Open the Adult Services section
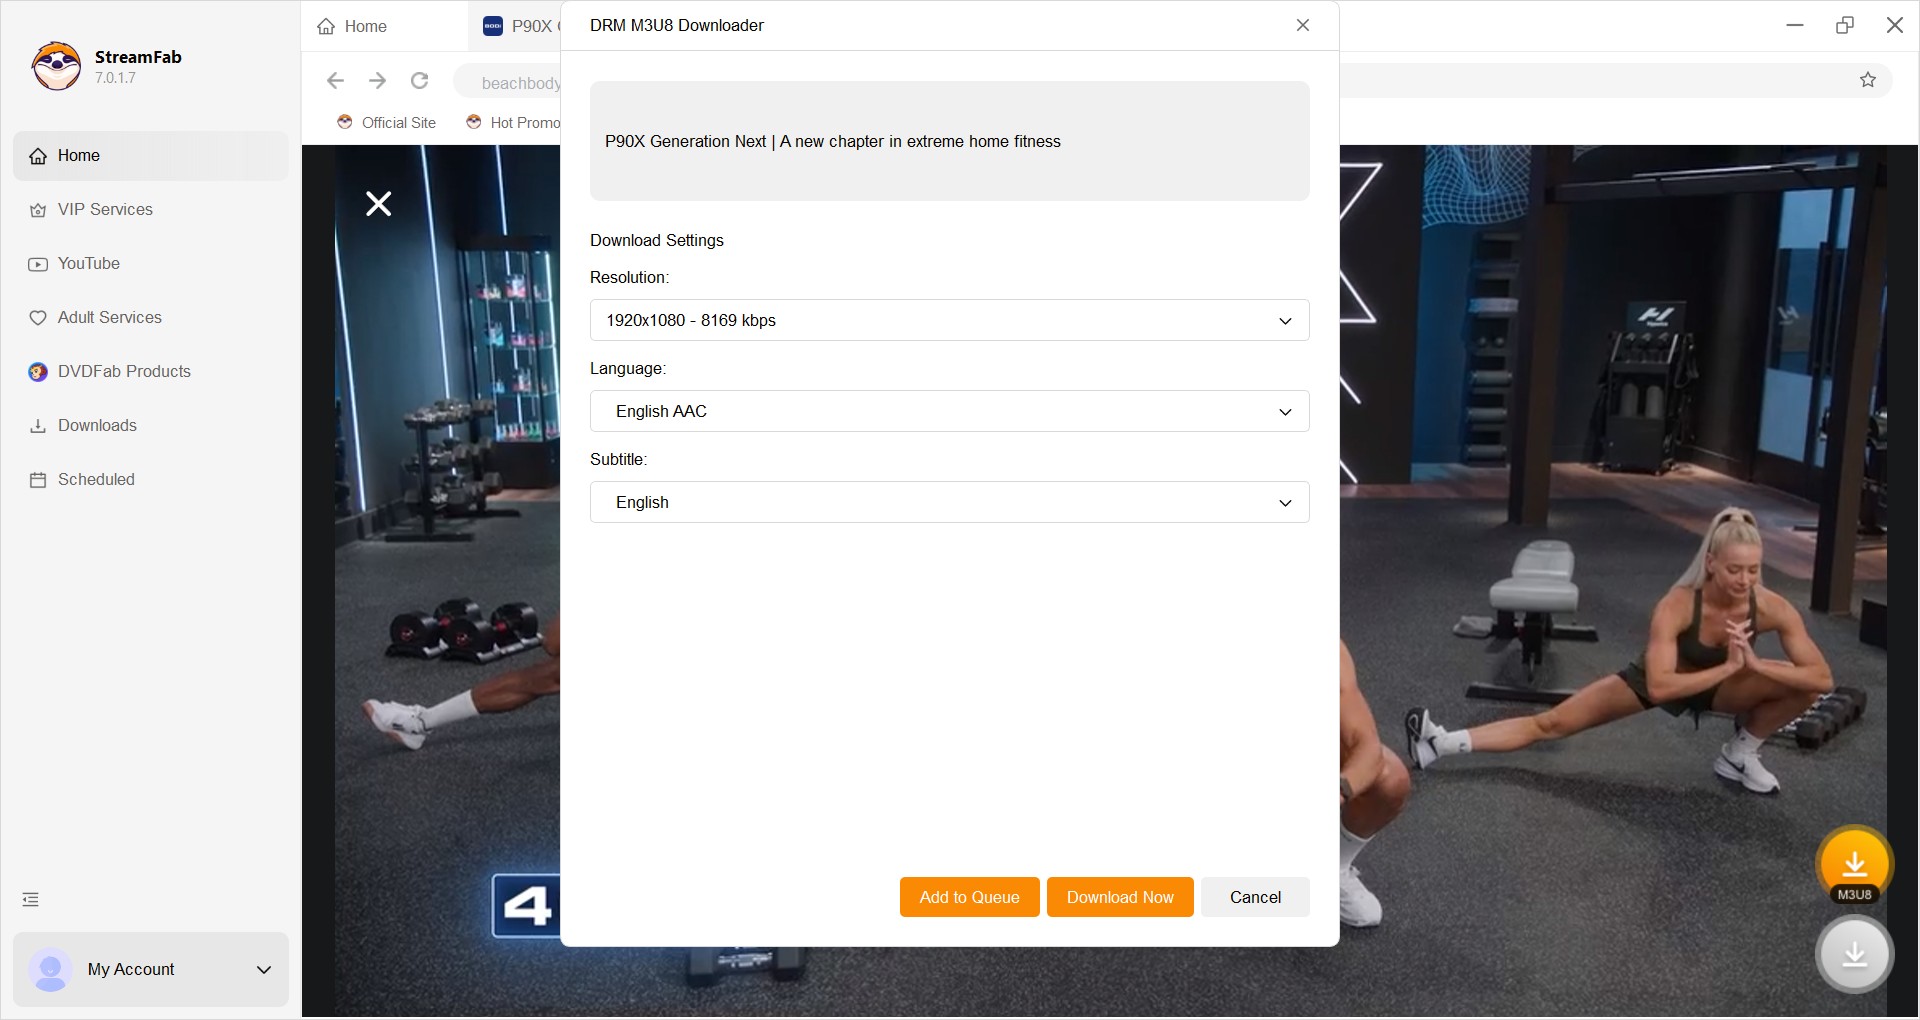The image size is (1920, 1020). point(109,317)
